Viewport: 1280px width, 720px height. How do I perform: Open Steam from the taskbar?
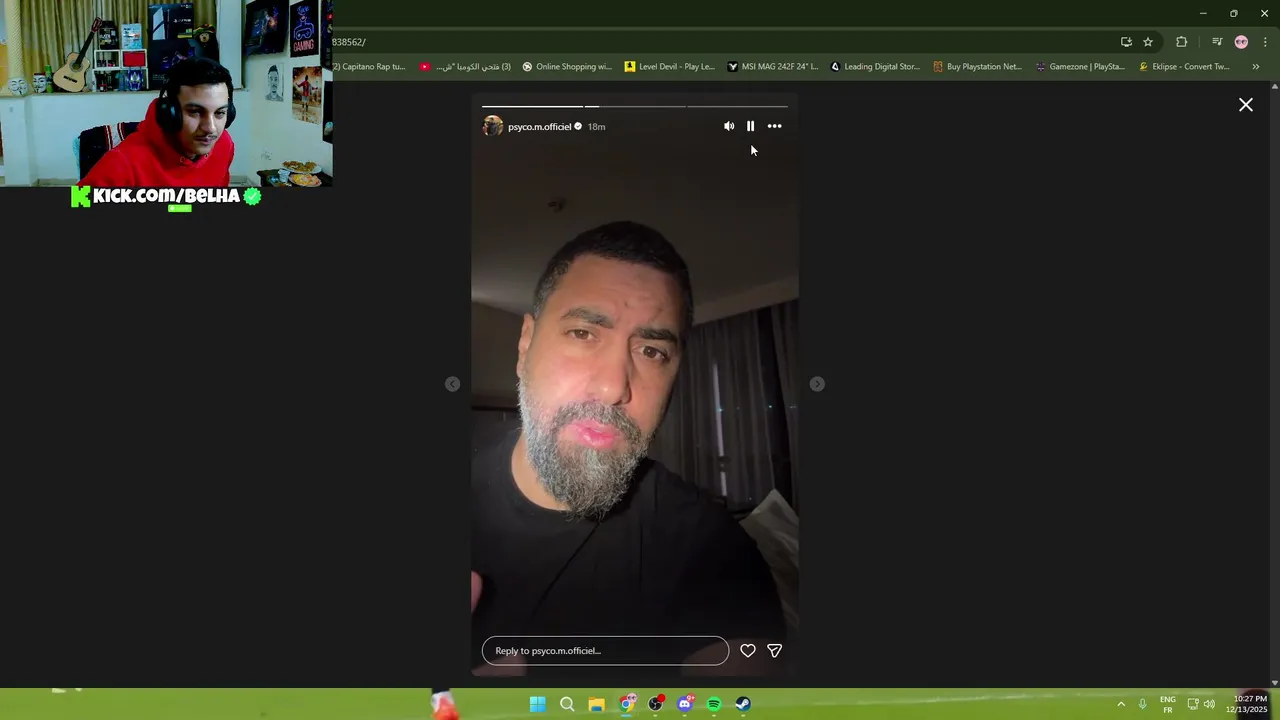[x=743, y=704]
